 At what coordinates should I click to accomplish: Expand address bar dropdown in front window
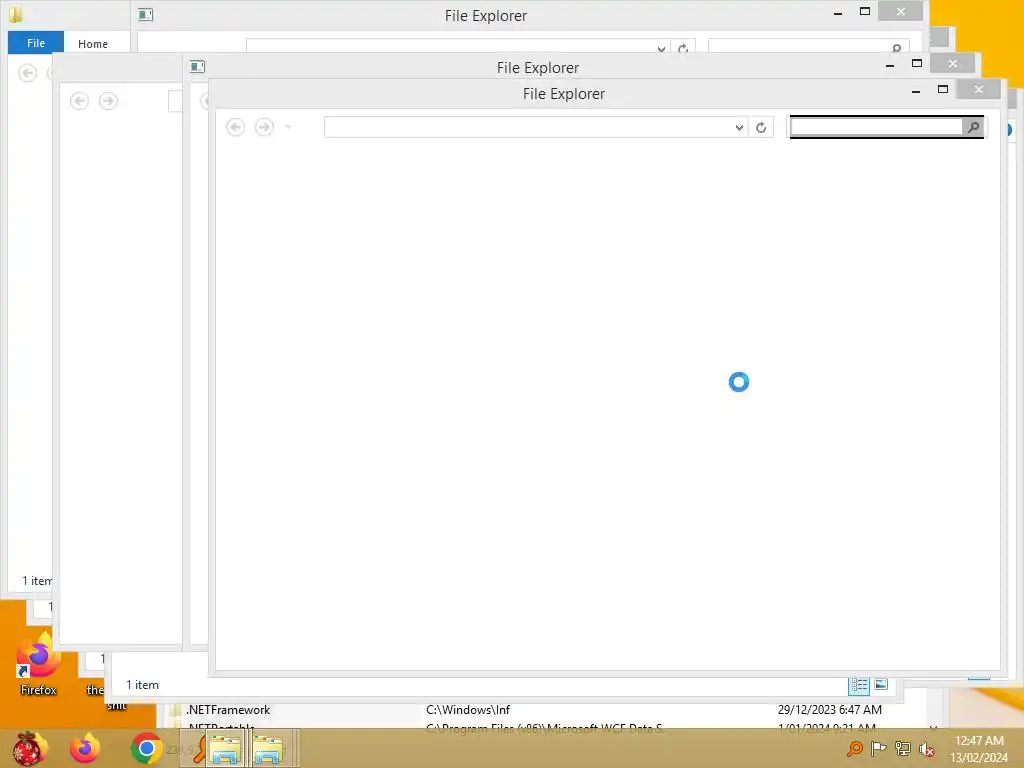click(739, 127)
